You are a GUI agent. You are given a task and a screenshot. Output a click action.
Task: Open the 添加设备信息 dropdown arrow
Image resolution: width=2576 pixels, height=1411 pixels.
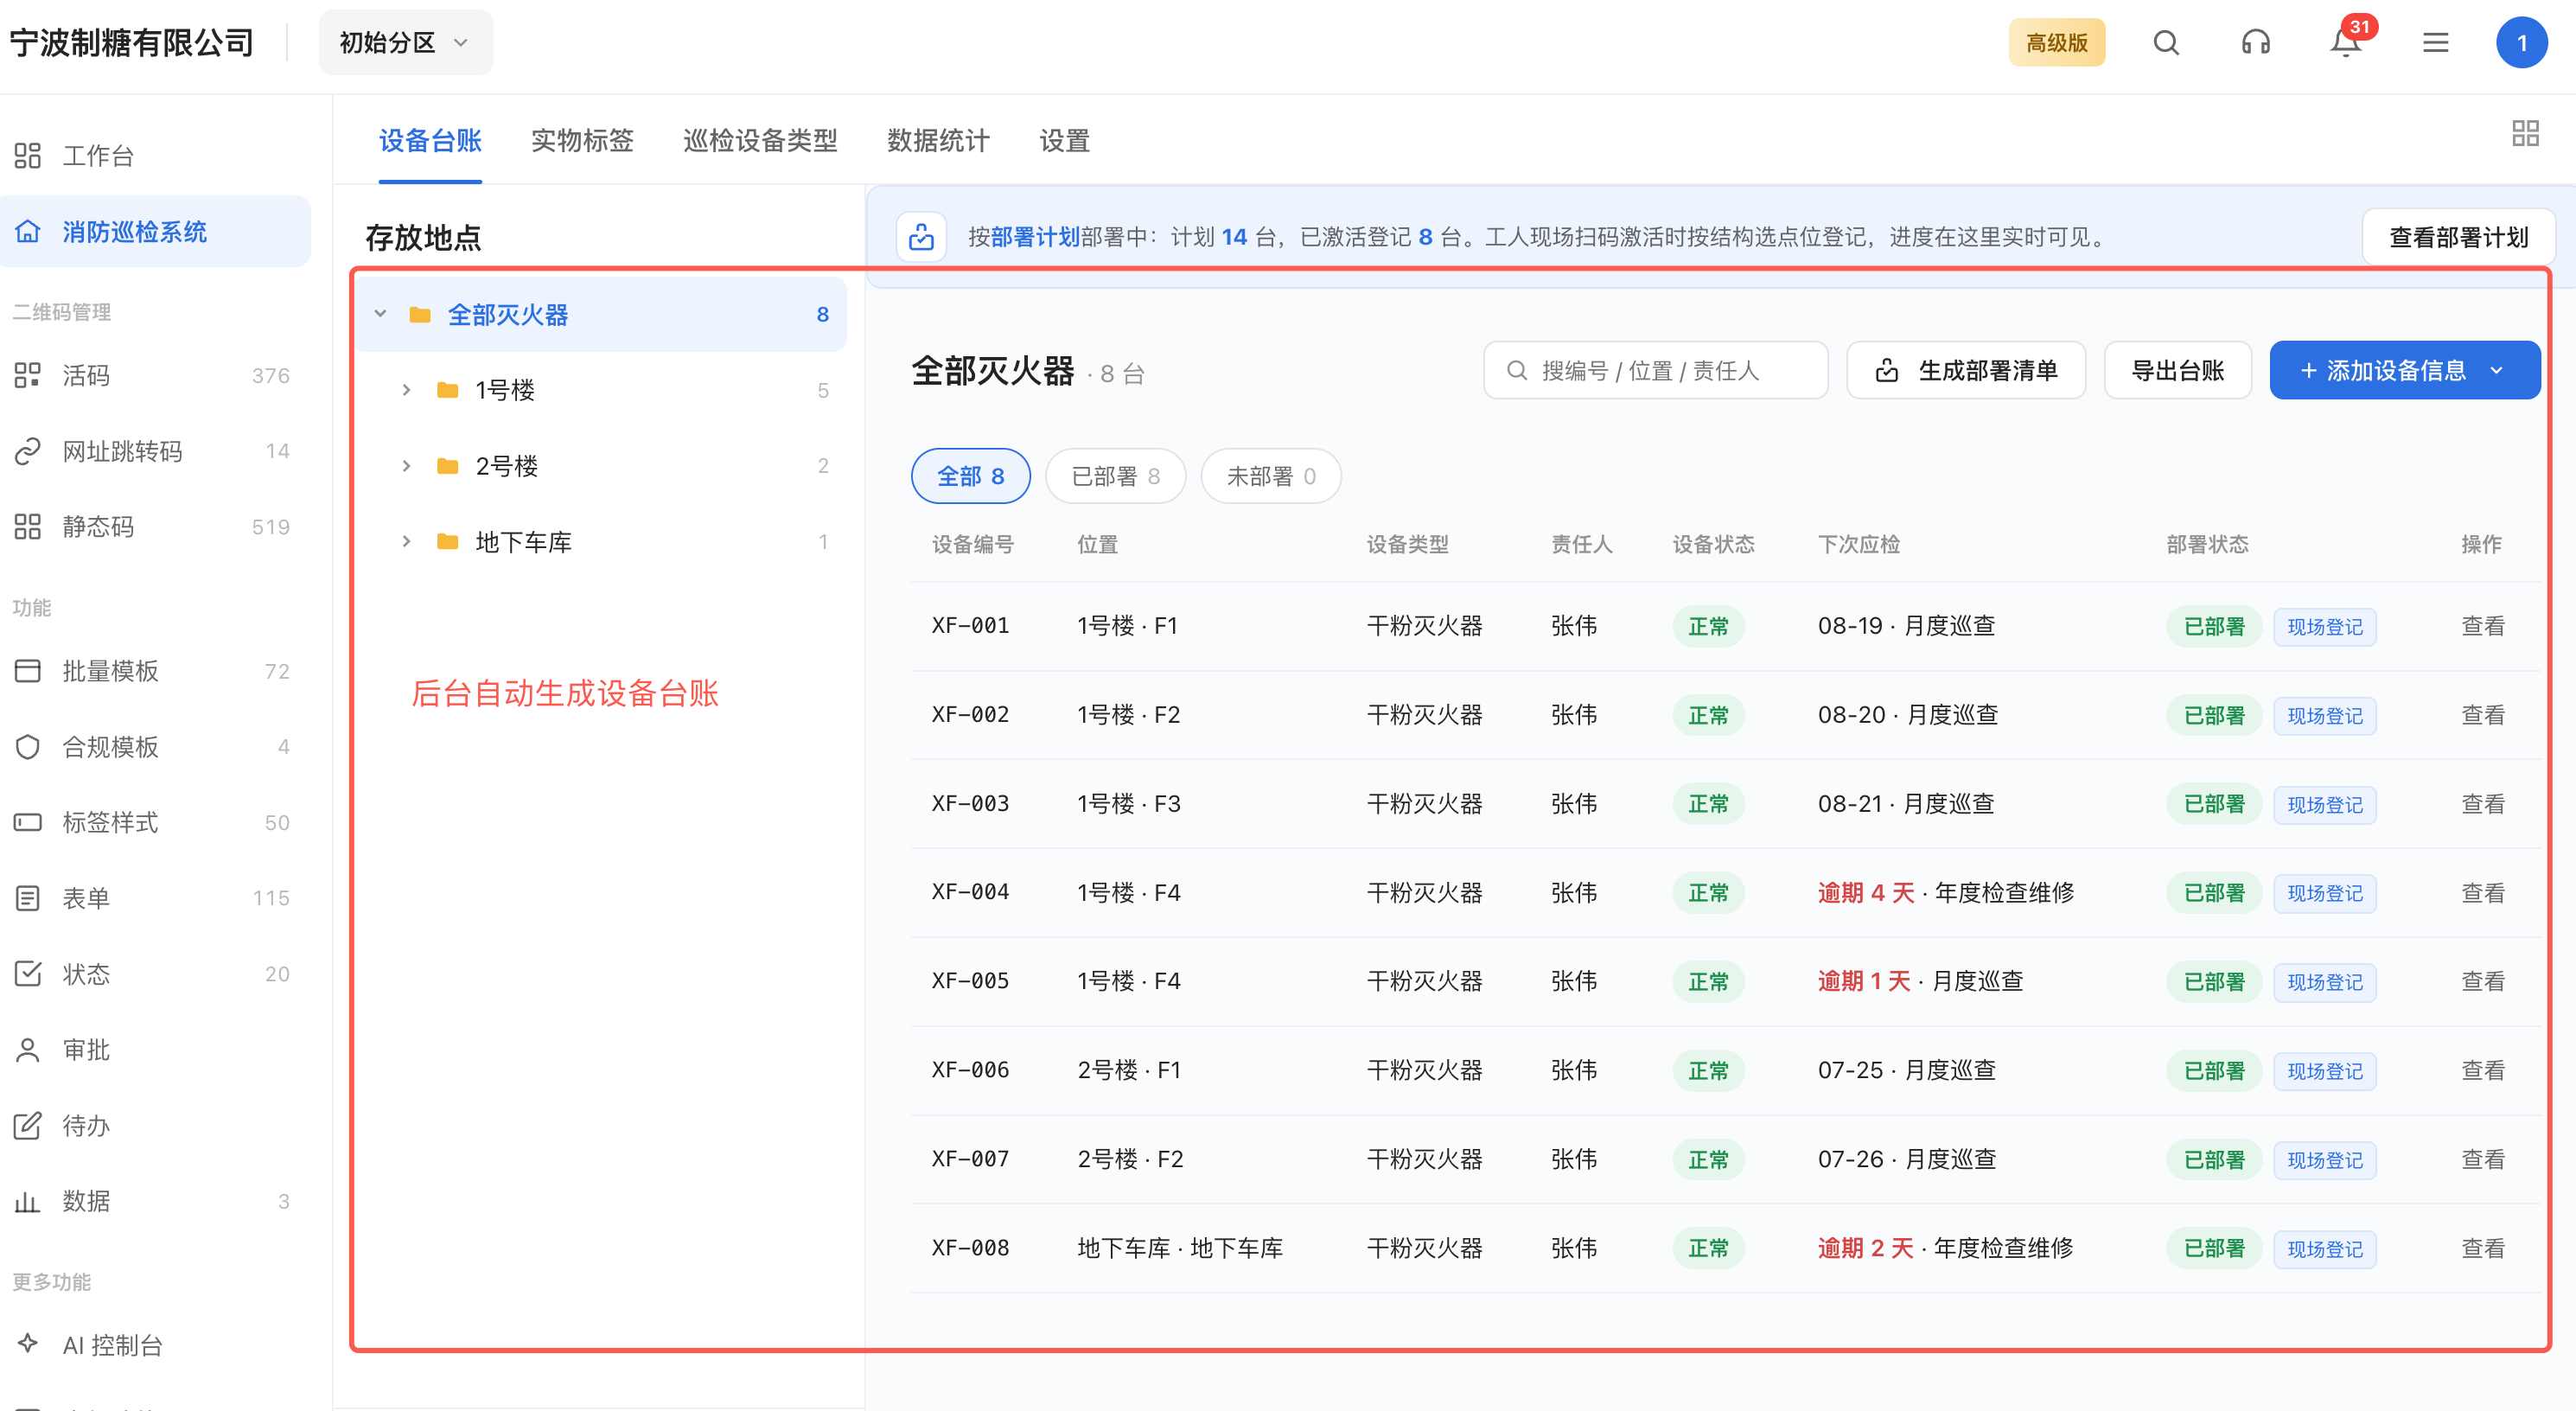click(2496, 371)
